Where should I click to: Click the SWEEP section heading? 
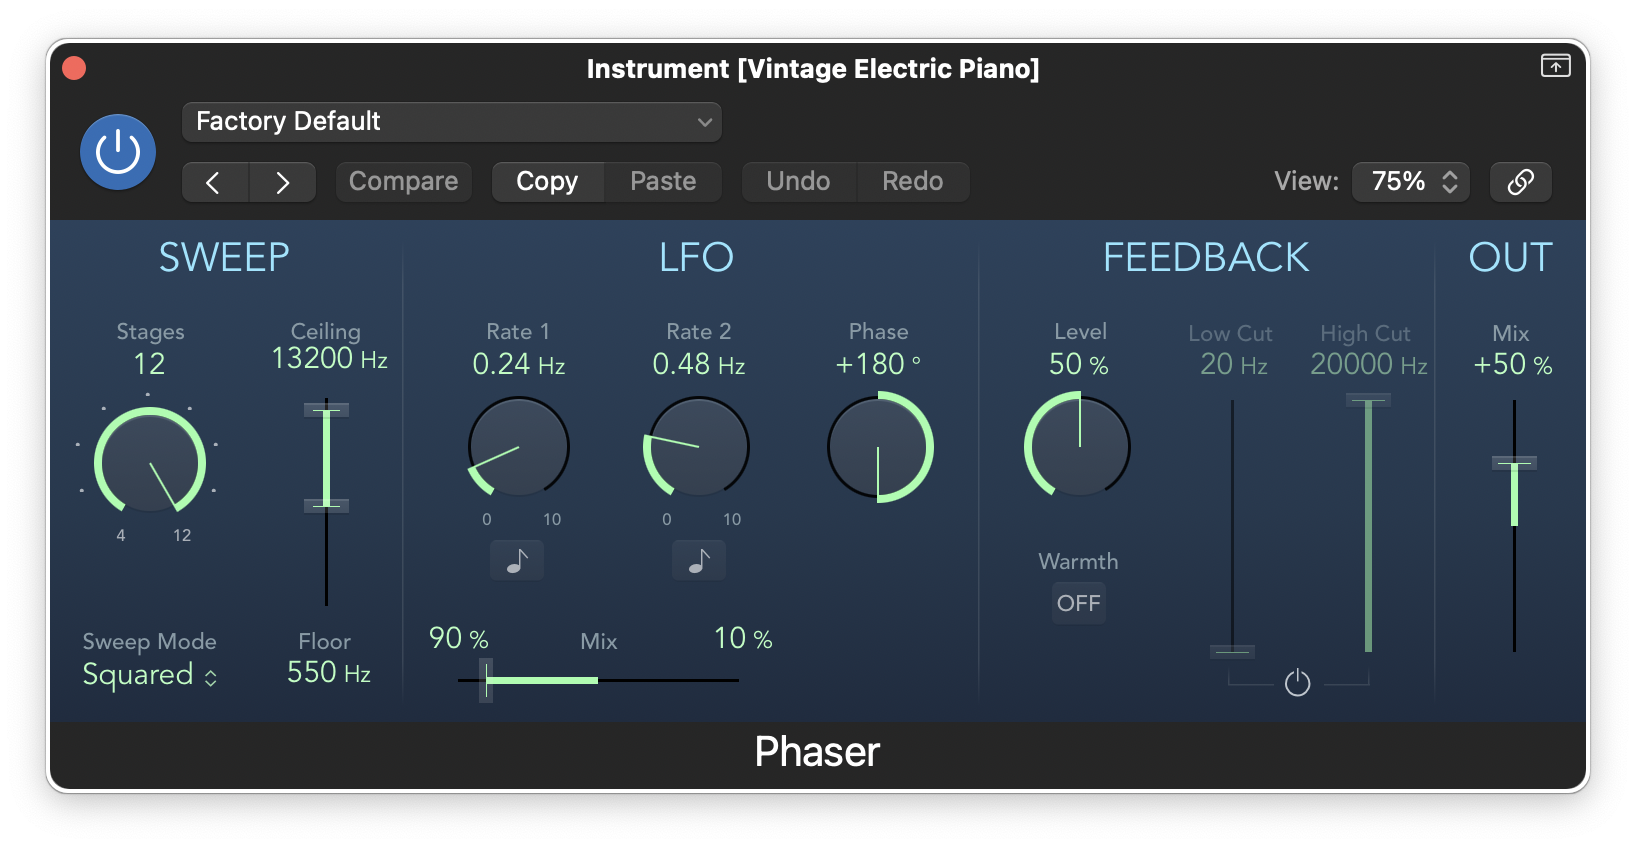point(224,258)
